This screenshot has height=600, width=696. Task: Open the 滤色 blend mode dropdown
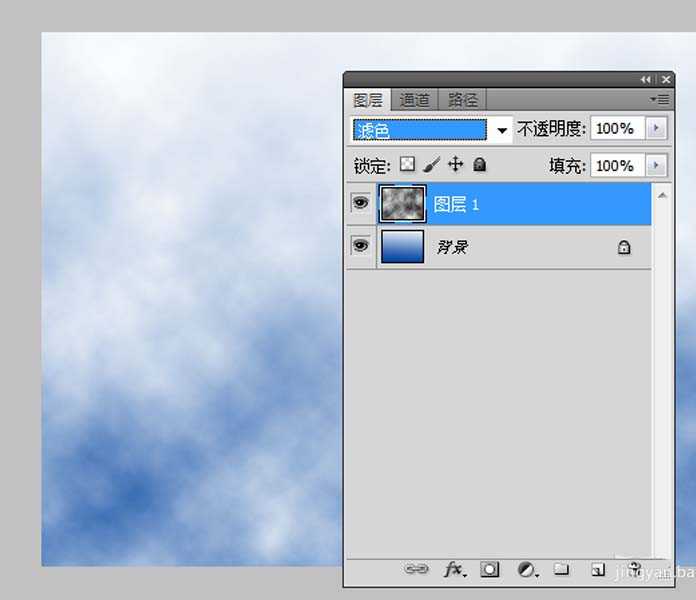pyautogui.click(x=433, y=130)
